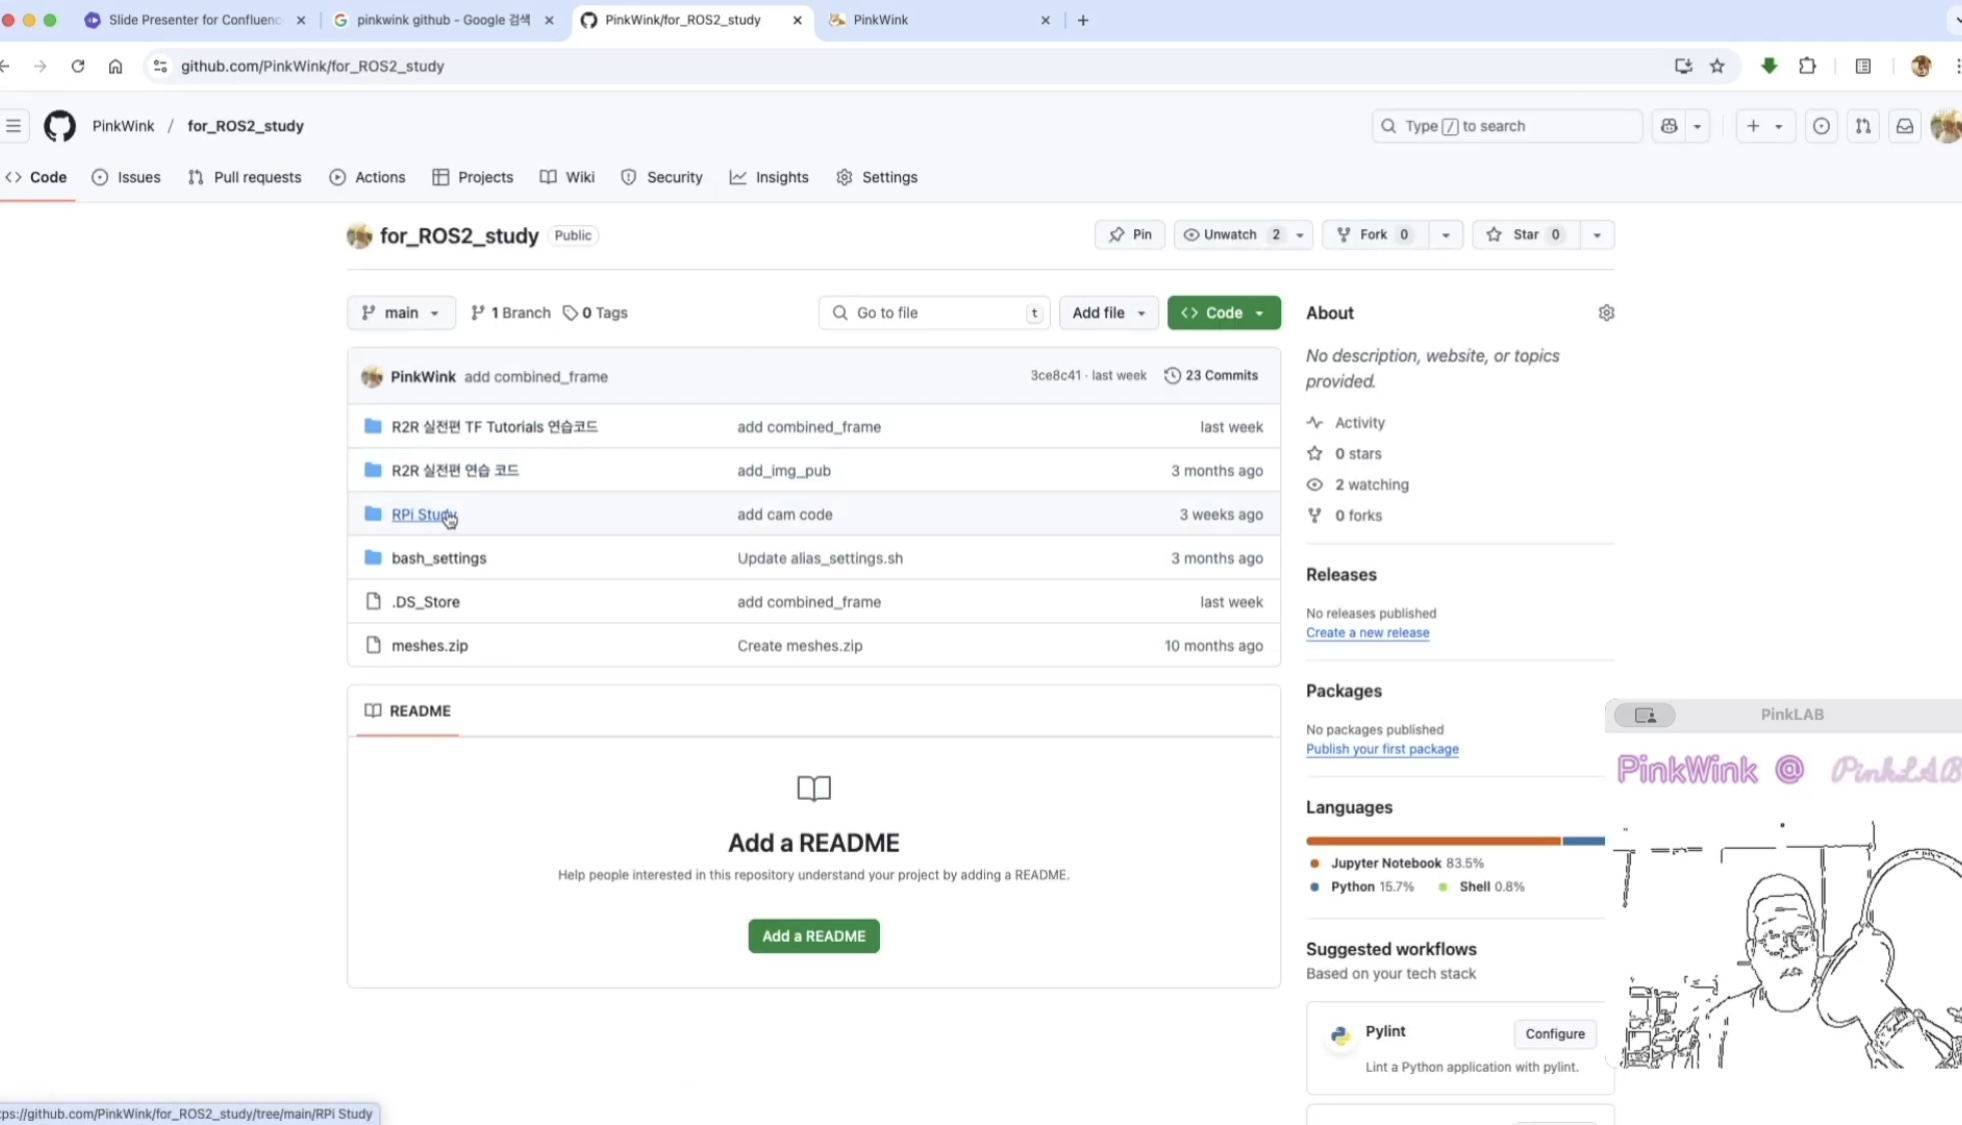
Task: Click the browser reload icon
Action: [78, 66]
